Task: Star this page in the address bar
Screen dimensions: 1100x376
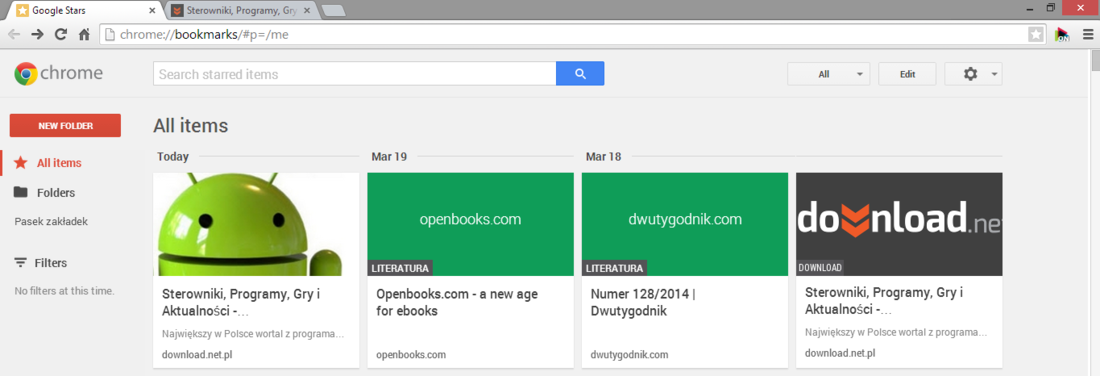Action: 1035,34
